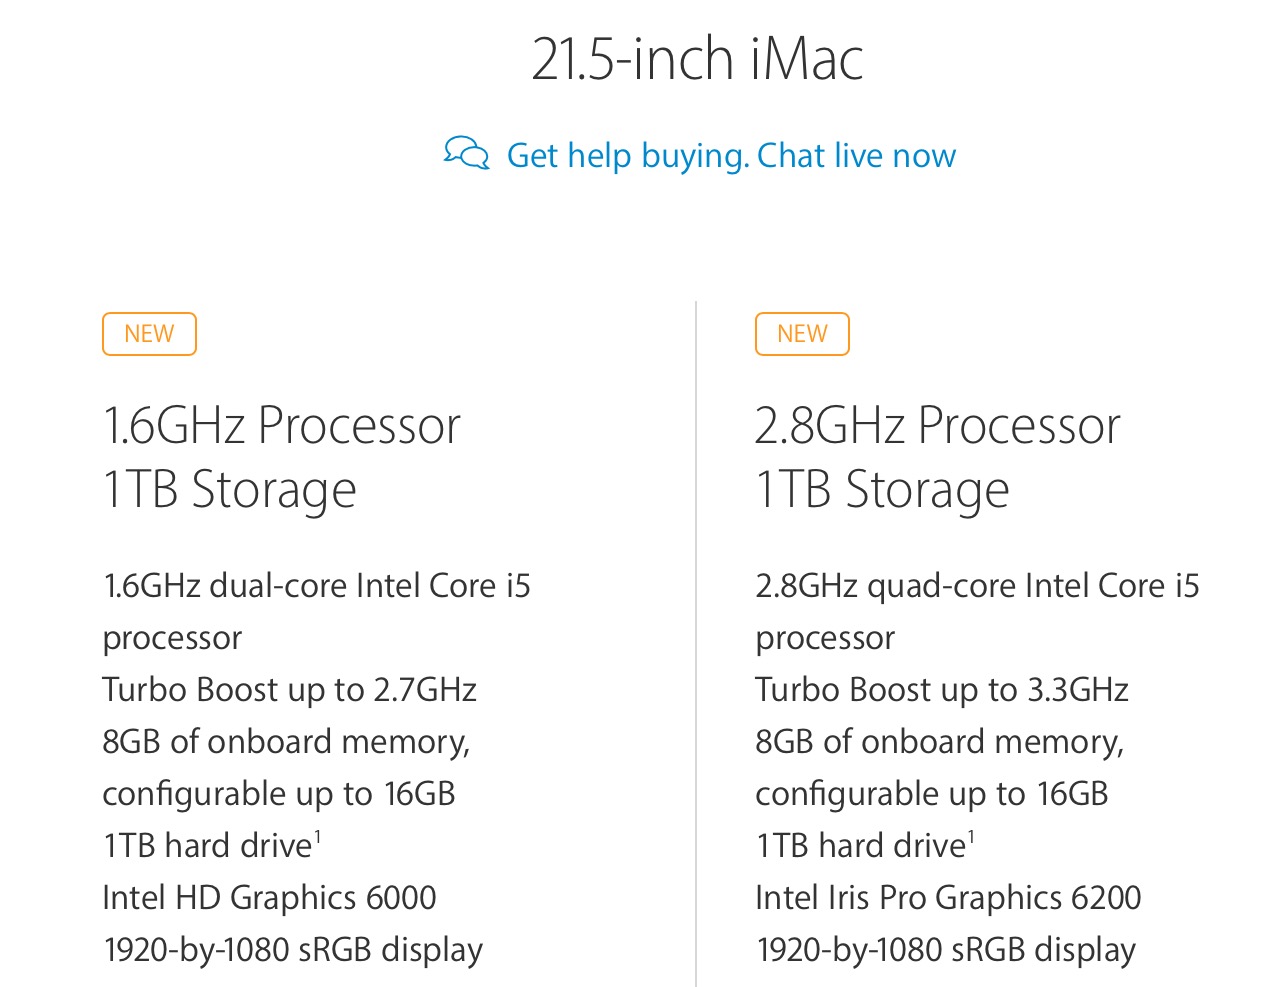Viewport: 1262px width, 987px height.
Task: Open footnote 1 after 1TB hard drive, 1.6GHz model
Action: tap(318, 836)
